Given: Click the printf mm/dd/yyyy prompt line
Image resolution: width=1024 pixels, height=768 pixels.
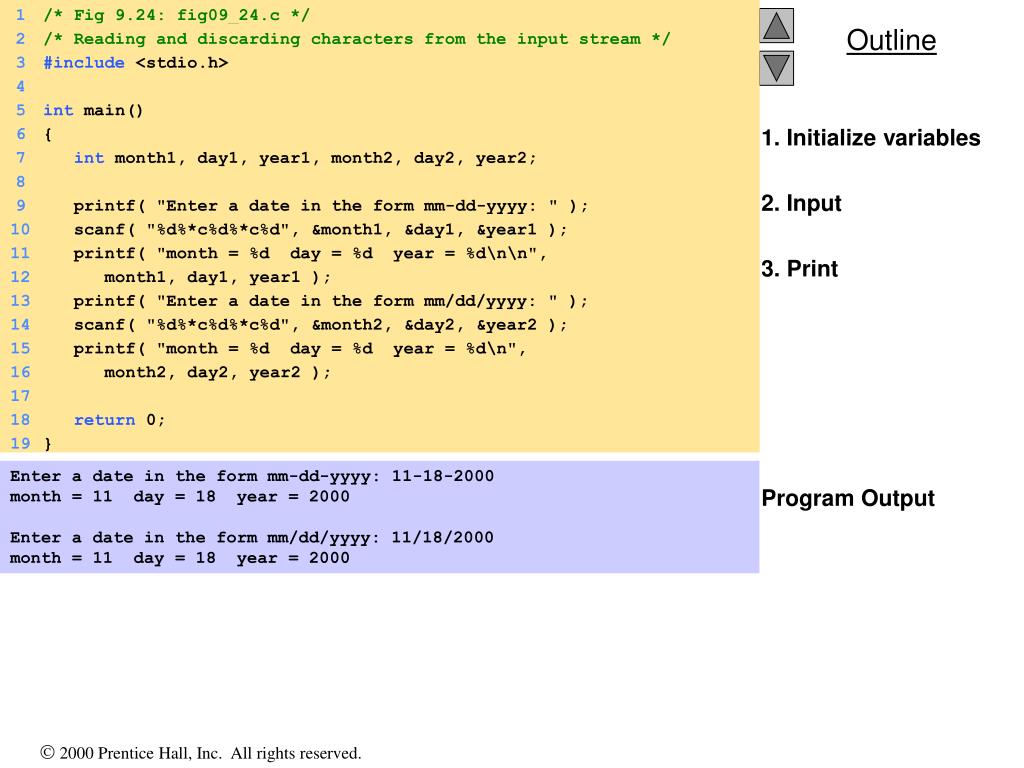Looking at the screenshot, I should point(330,301).
